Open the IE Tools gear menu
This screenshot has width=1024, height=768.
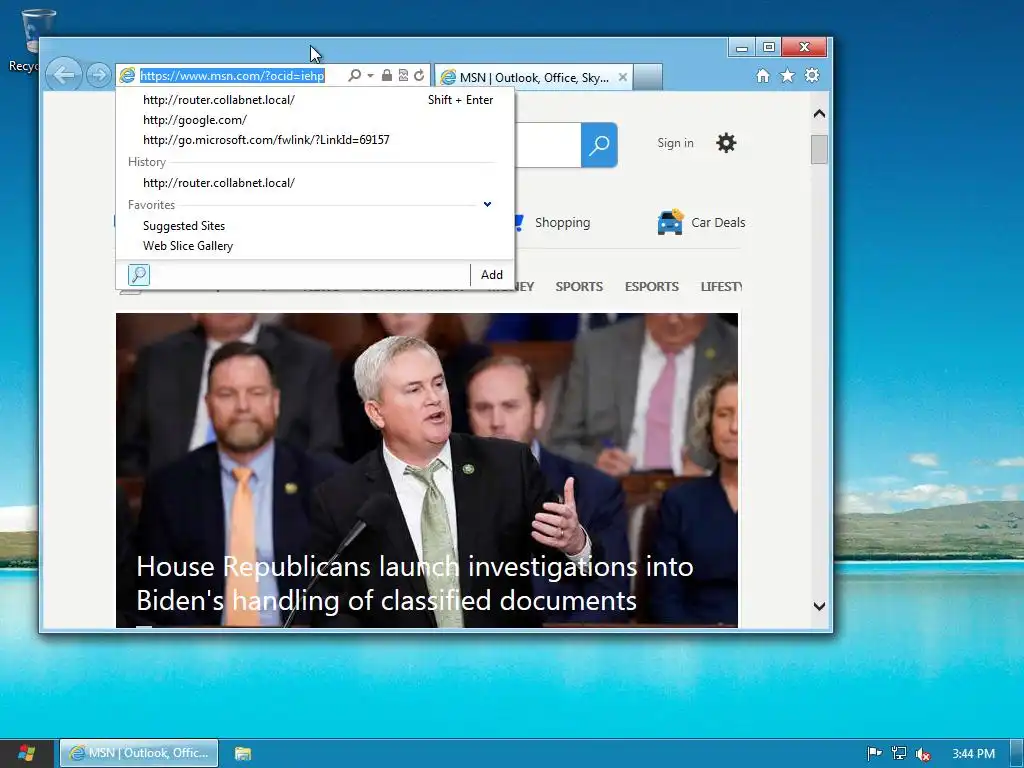(812, 76)
